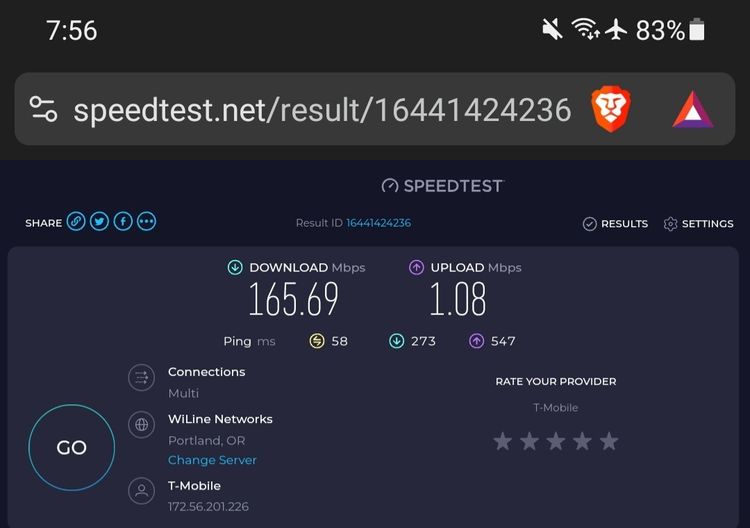Rate T-Mobile five stars
750x528 pixels.
pyautogui.click(x=609, y=441)
